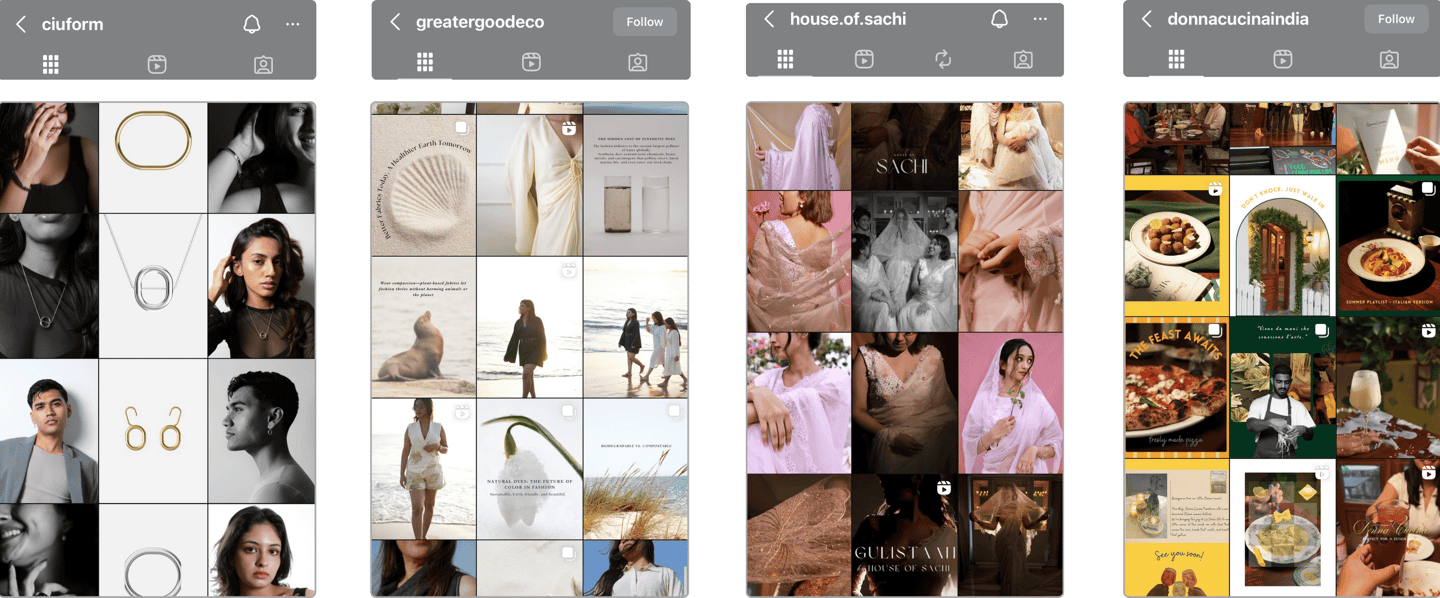
Task: Click the donnacucinaindia username title
Action: click(x=1238, y=19)
